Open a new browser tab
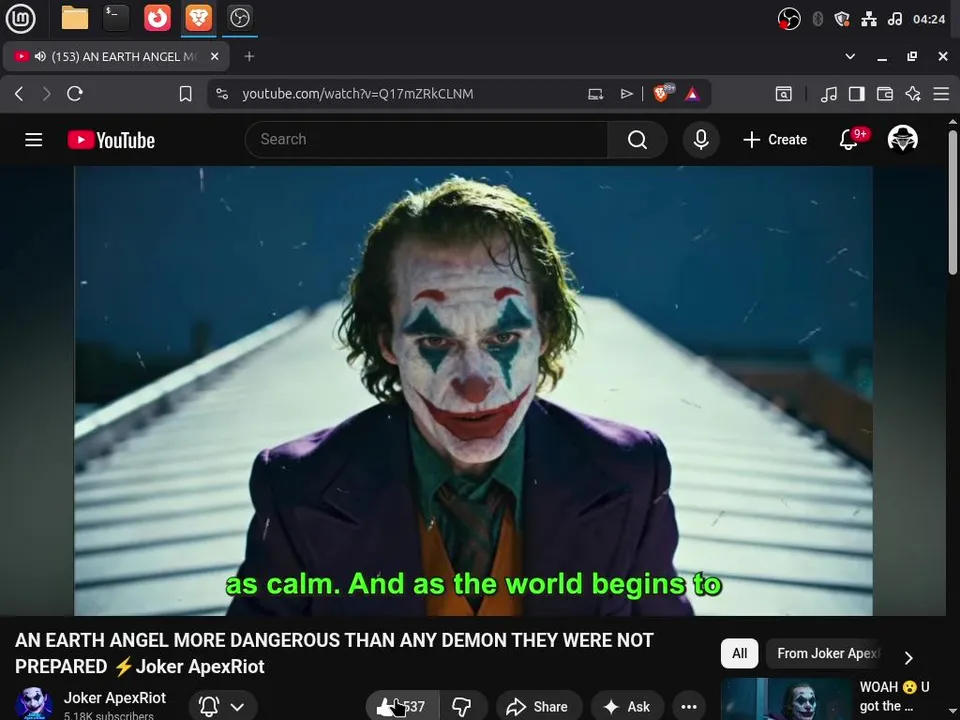The height and width of the screenshot is (720, 960). 249,56
